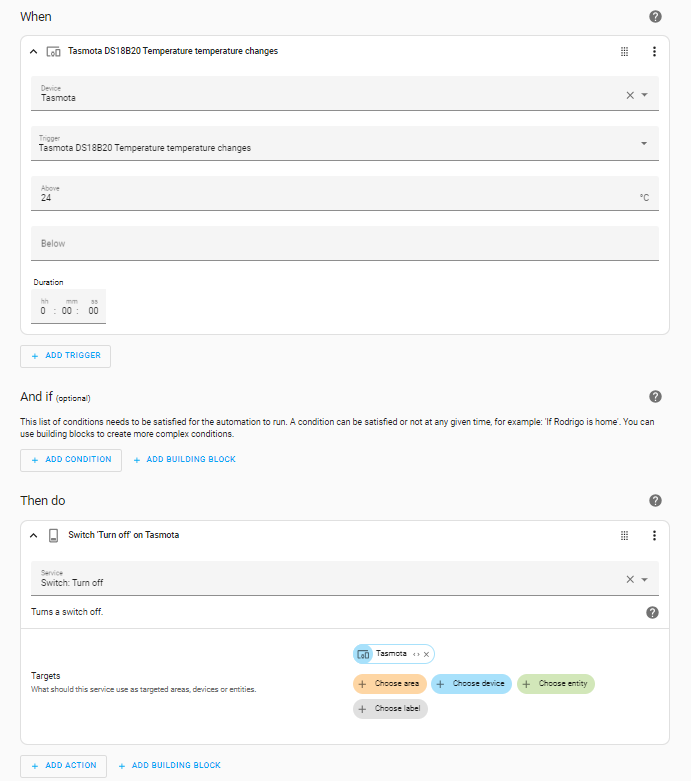Open the Service dropdown arrow

coord(645,579)
